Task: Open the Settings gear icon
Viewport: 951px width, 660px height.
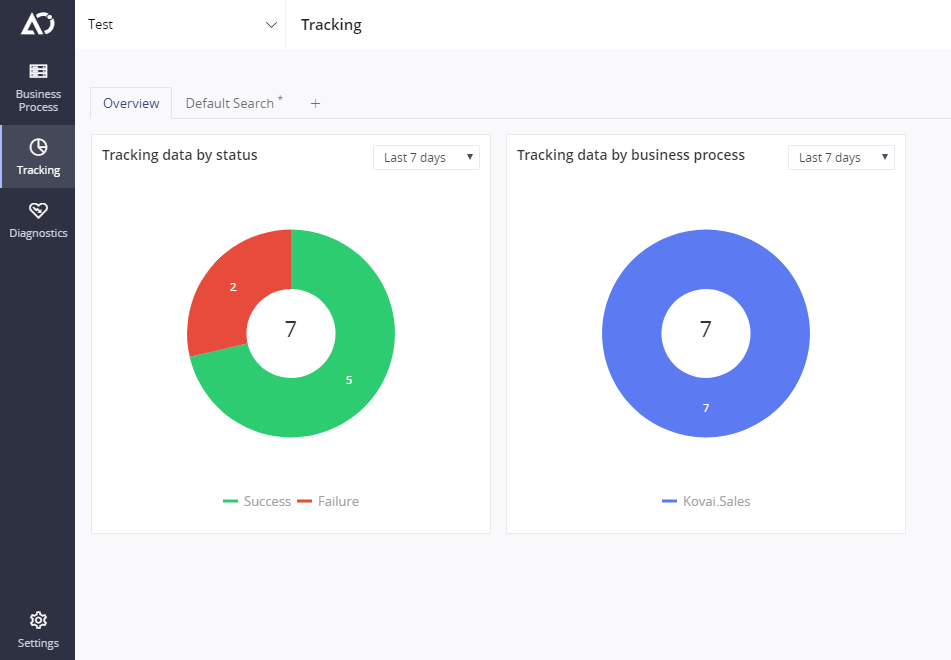Action: (38, 620)
